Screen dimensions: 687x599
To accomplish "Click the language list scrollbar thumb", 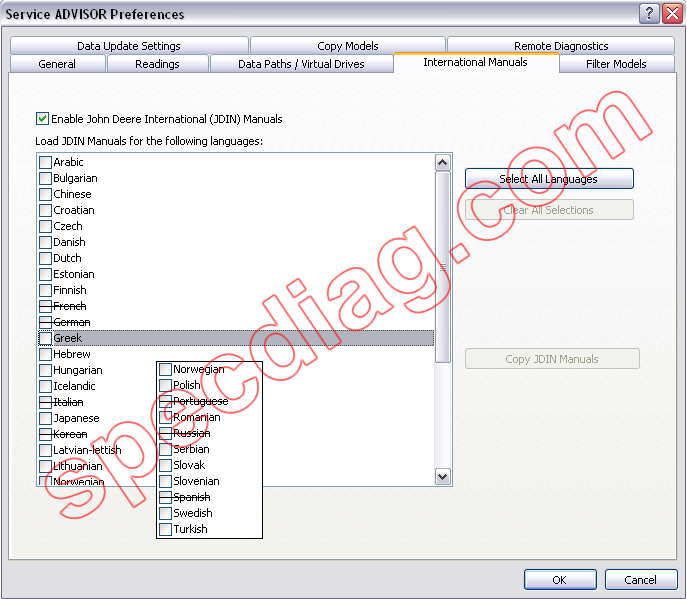I will click(443, 265).
